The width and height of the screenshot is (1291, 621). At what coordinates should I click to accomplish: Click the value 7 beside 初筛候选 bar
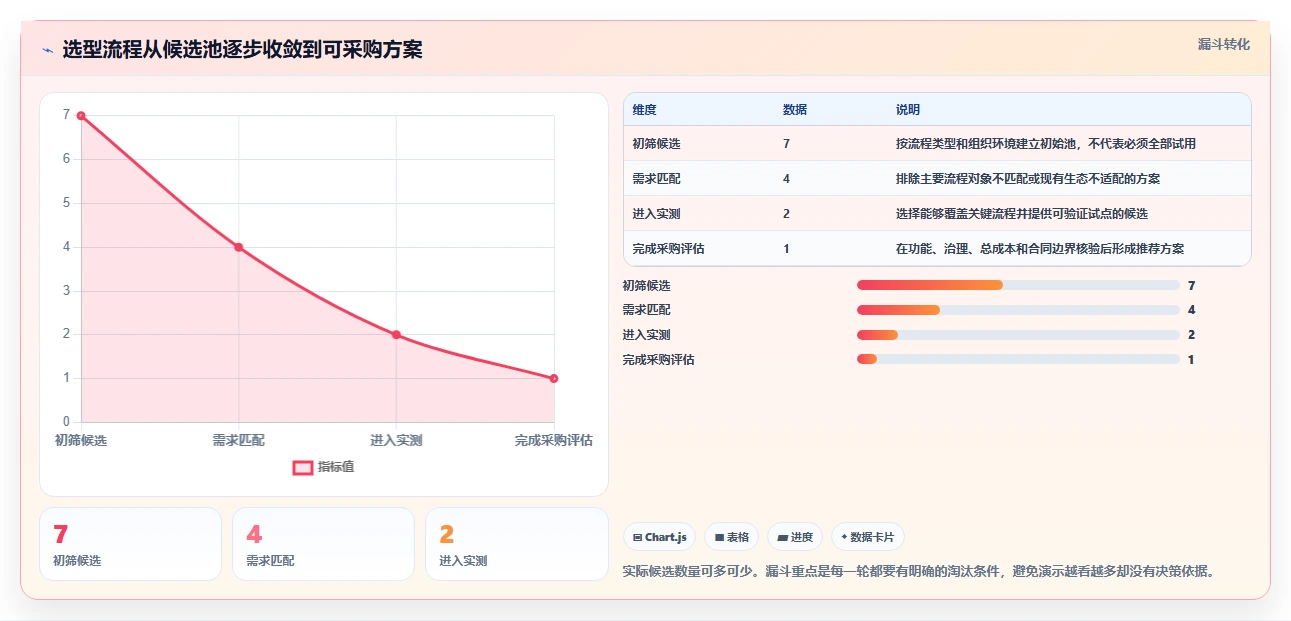(x=1191, y=285)
